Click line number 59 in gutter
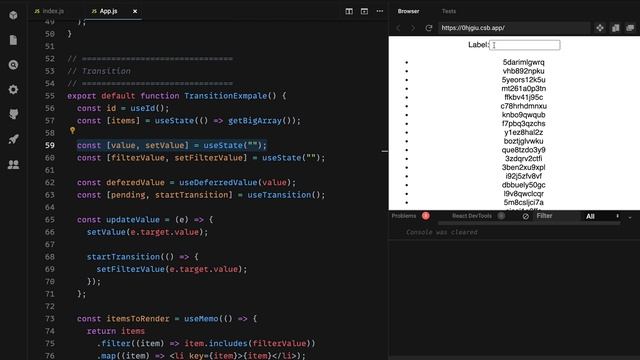640x360 pixels. pyautogui.click(x=49, y=145)
